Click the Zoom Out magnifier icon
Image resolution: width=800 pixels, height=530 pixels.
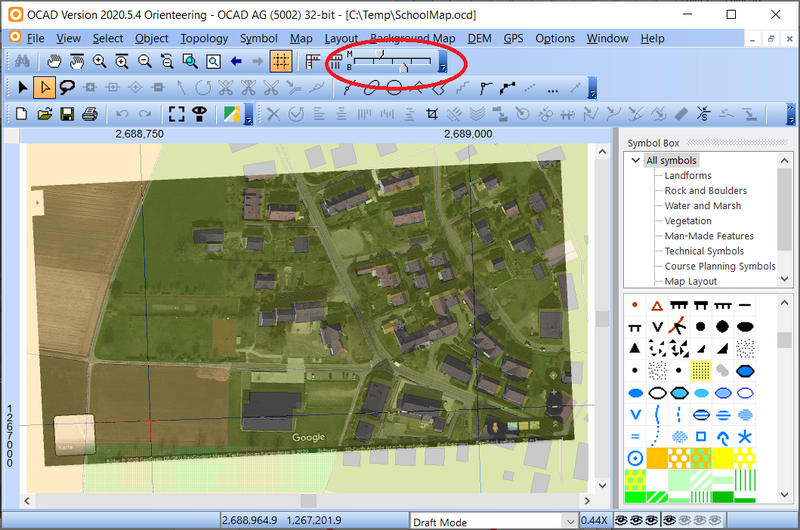pyautogui.click(x=145, y=62)
